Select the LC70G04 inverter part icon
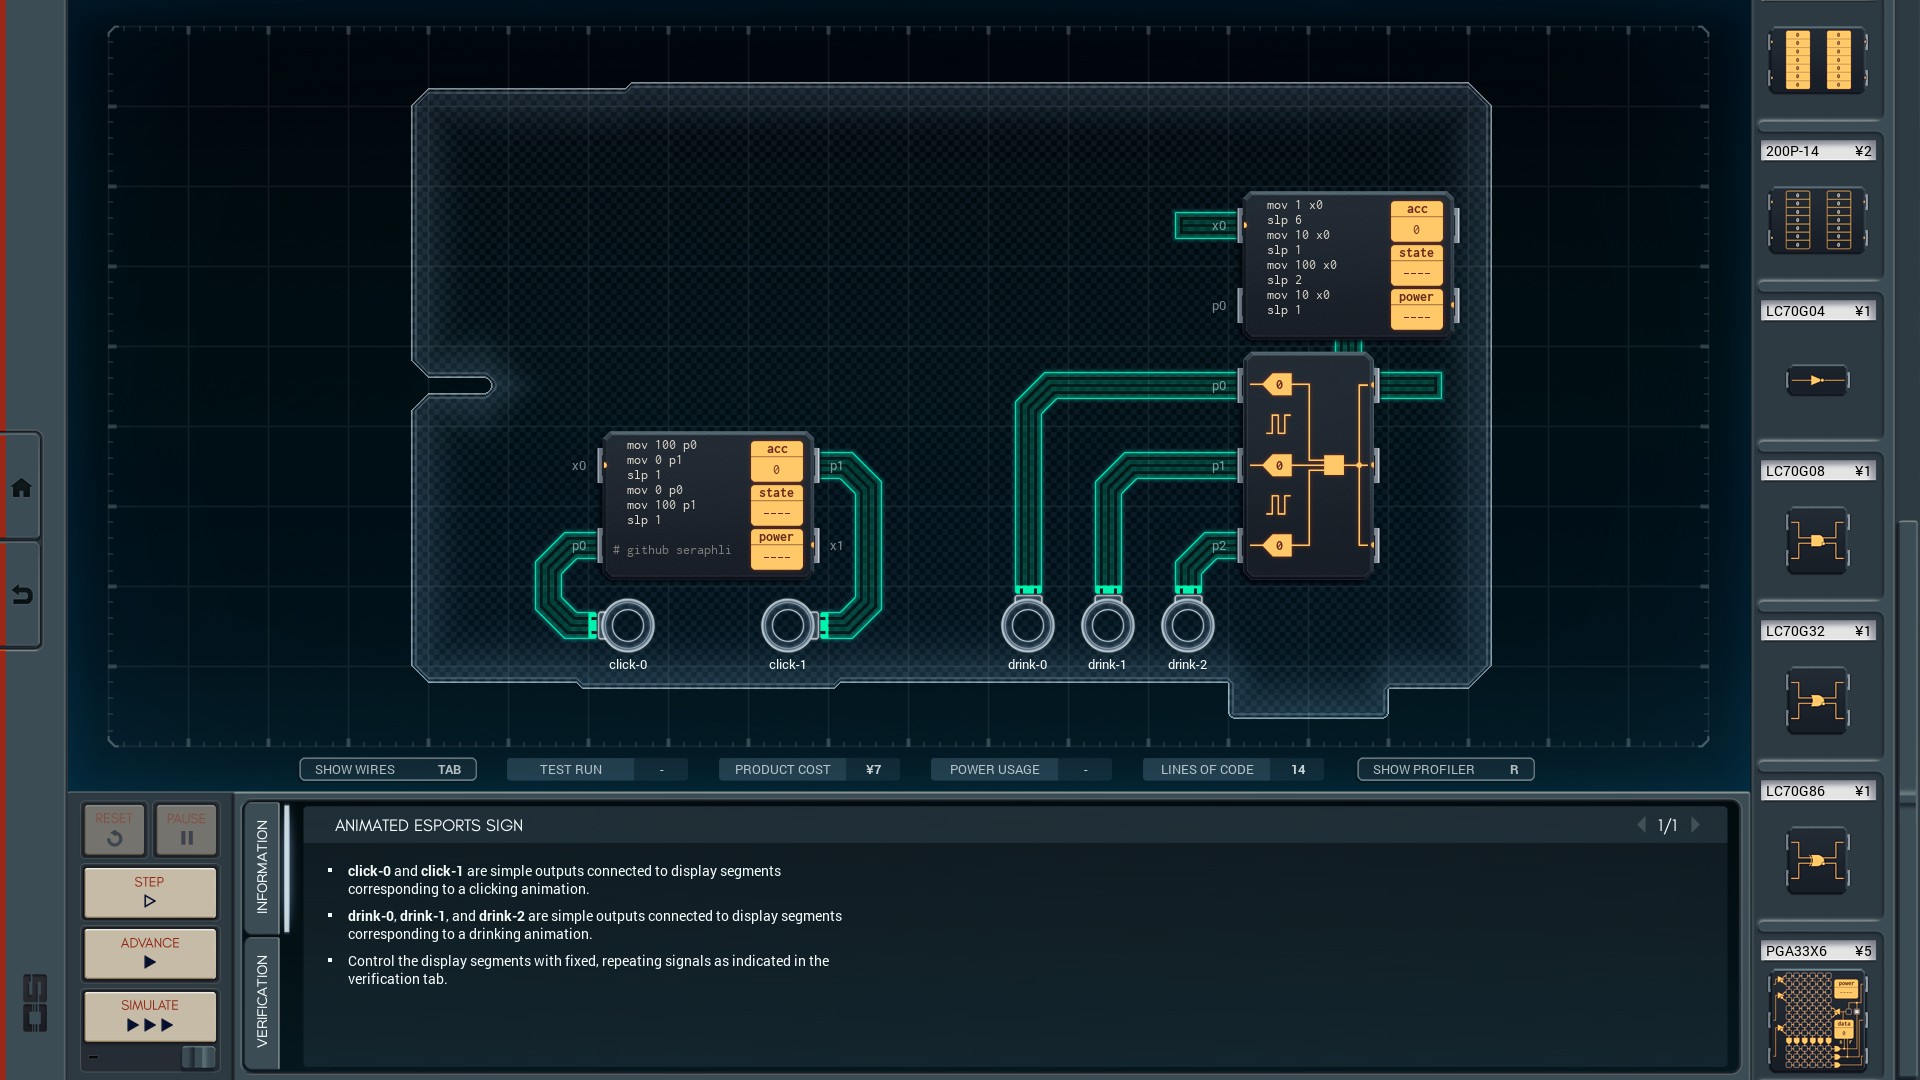 tap(1817, 380)
